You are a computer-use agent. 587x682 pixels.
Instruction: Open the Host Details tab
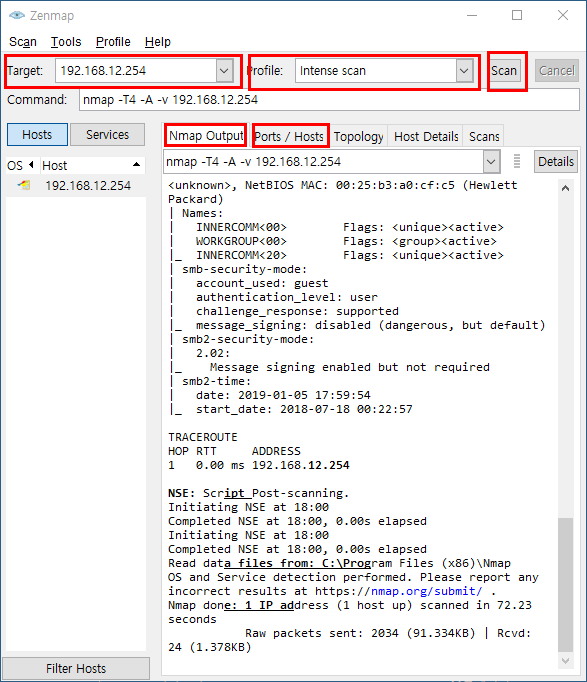(x=426, y=137)
